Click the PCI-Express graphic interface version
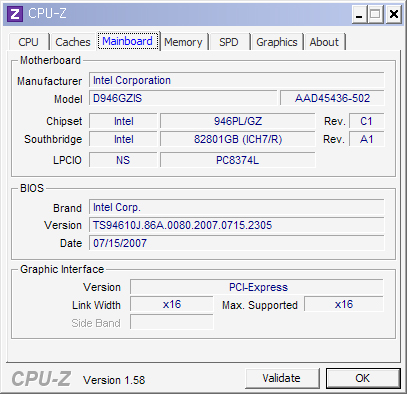407x394 pixels. pos(257,287)
